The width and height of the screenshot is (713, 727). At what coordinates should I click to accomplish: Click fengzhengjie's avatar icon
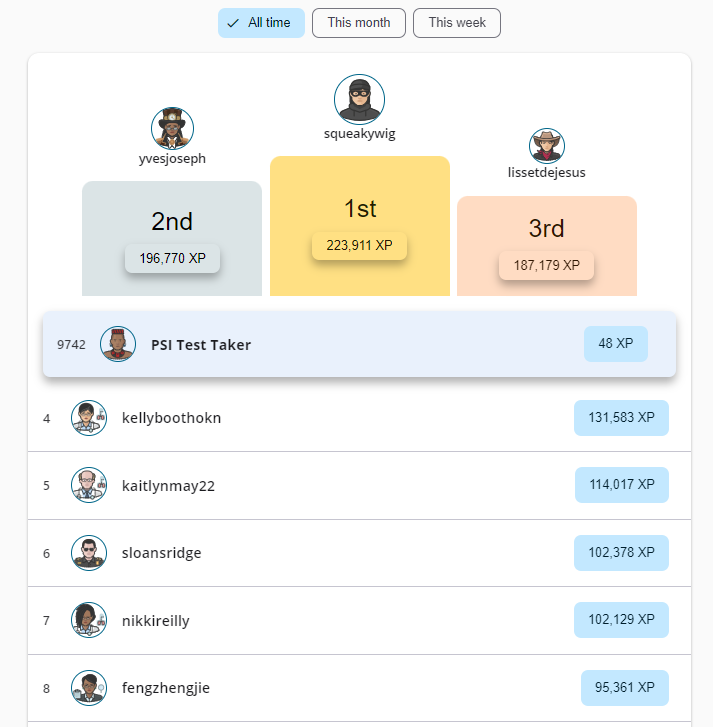(89, 688)
